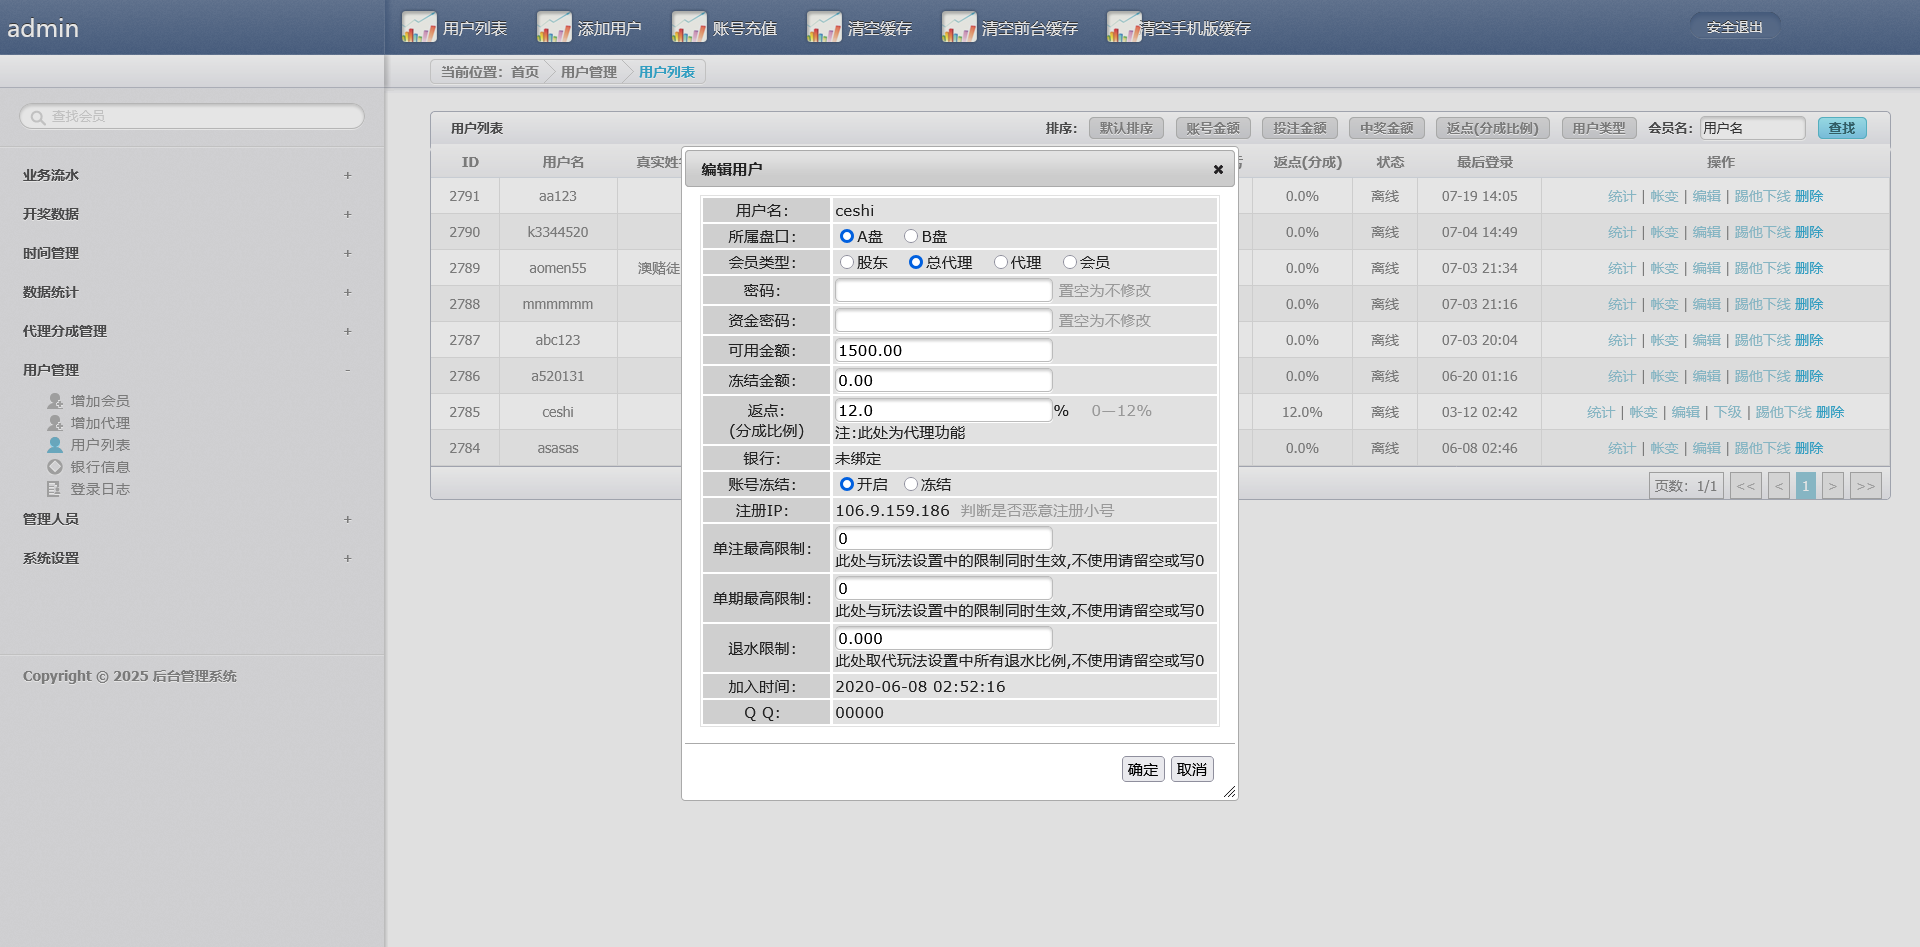The height and width of the screenshot is (947, 1920).
Task: Choose 会员 as member type
Action: pyautogui.click(x=1071, y=262)
